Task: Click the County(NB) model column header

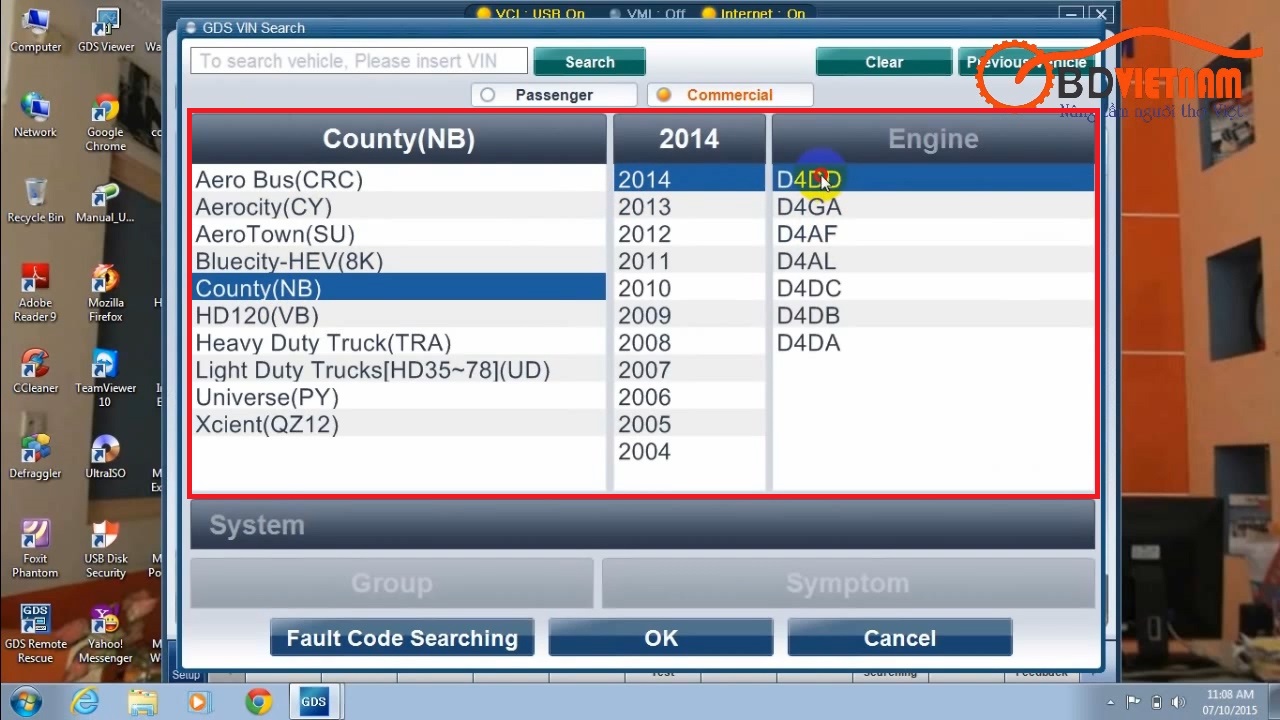Action: coord(399,139)
